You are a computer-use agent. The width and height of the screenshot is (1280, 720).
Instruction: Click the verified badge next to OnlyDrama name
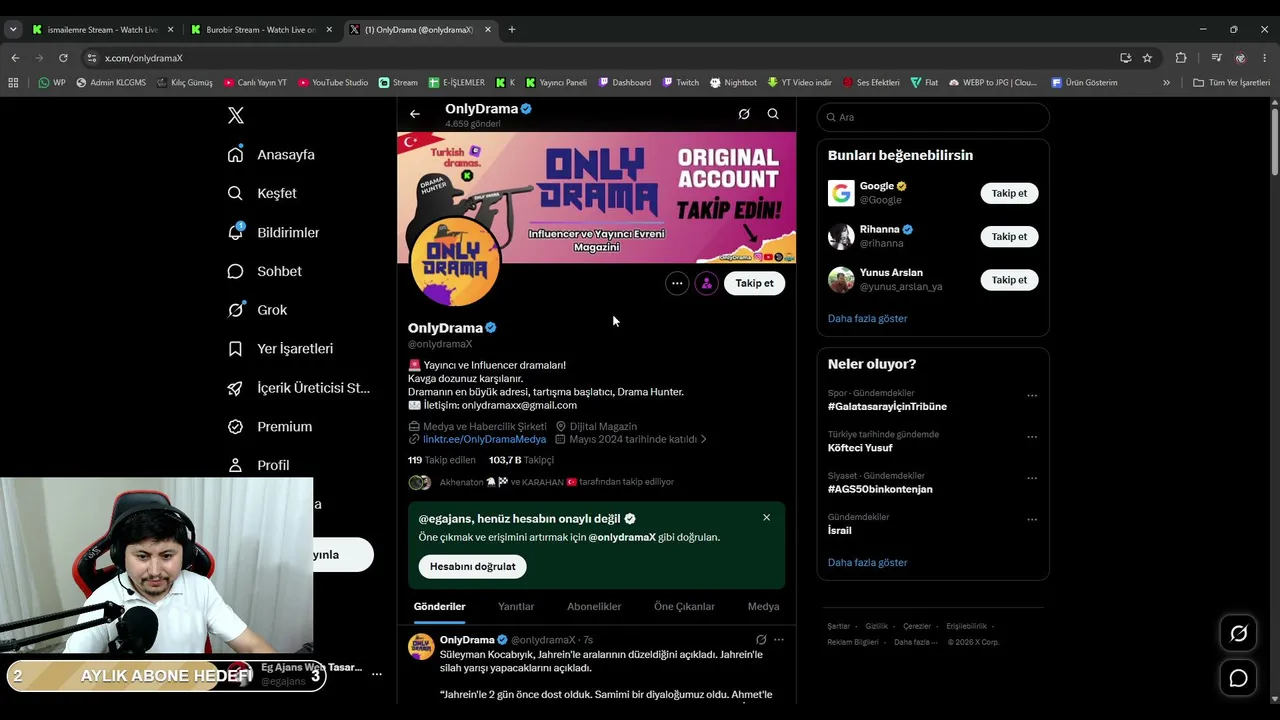click(x=491, y=327)
